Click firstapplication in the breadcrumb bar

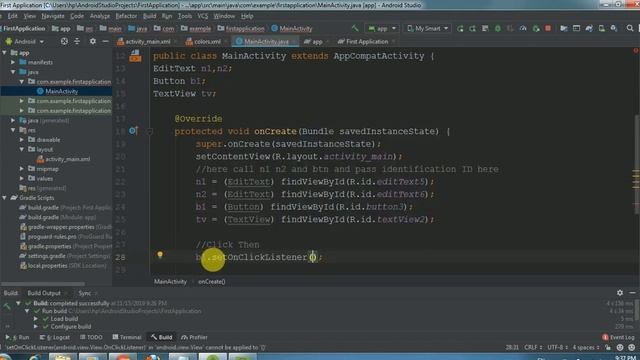[245, 29]
